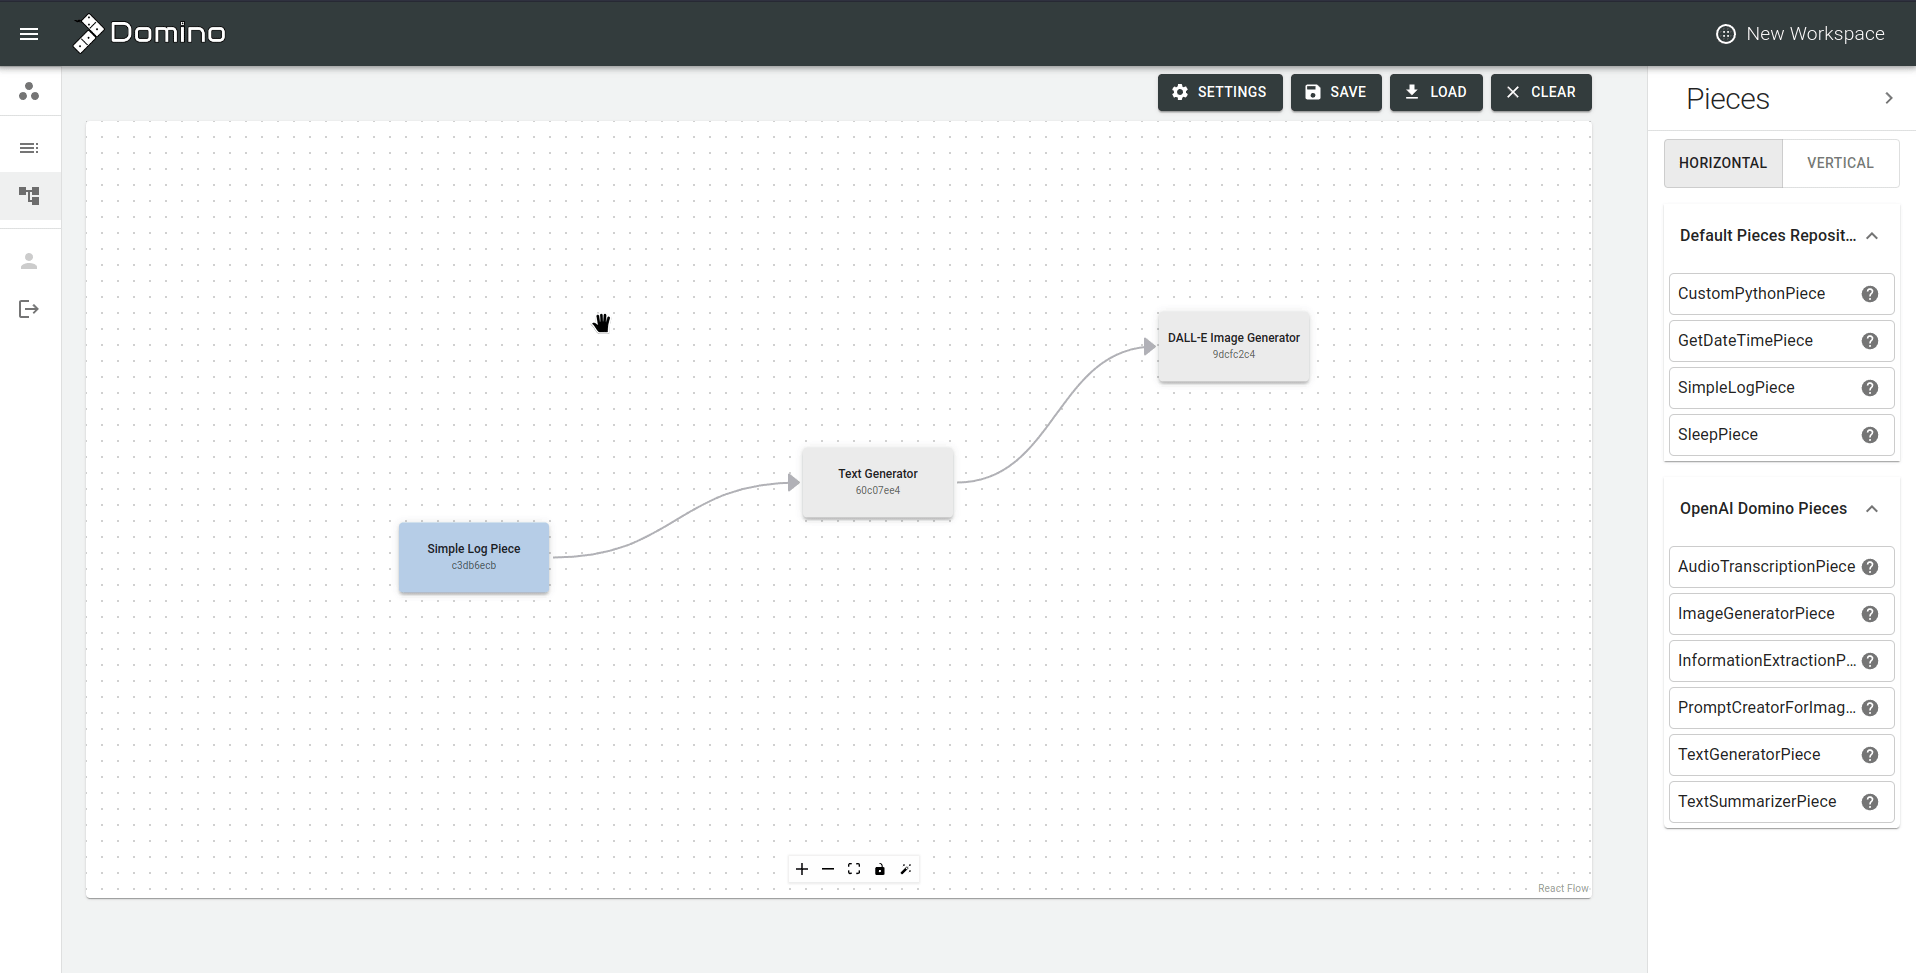Zoom in with the plus control
The image size is (1916, 973).
[x=802, y=869]
